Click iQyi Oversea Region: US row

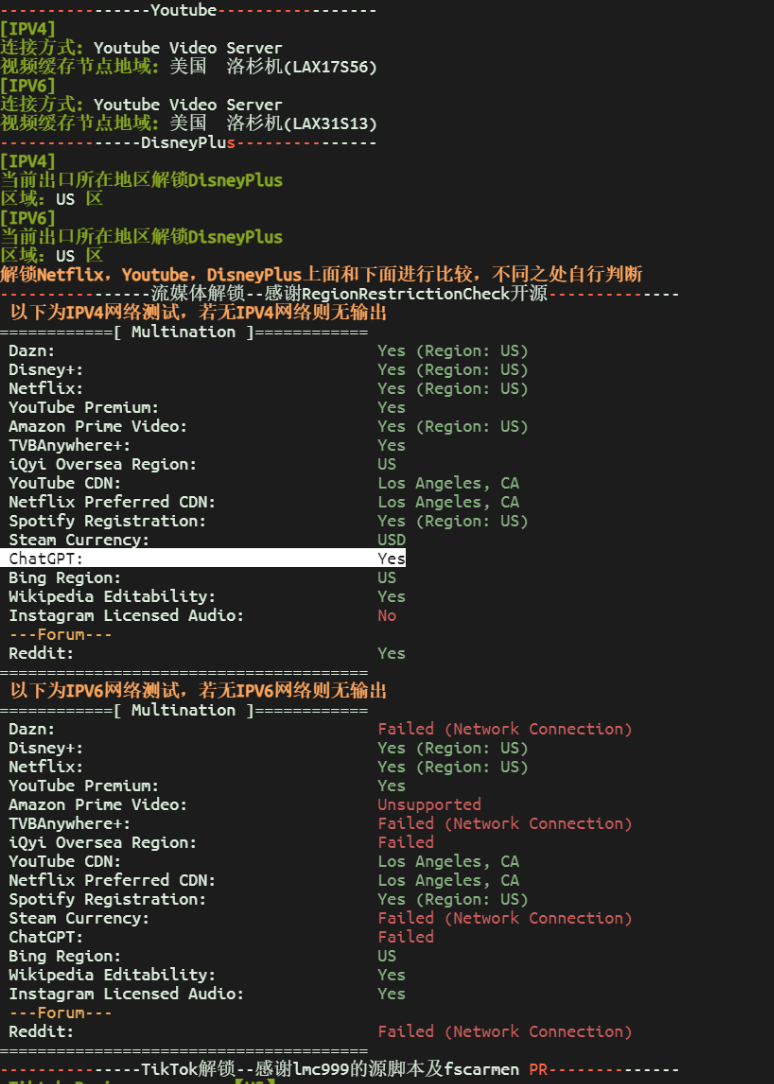click(x=202, y=464)
